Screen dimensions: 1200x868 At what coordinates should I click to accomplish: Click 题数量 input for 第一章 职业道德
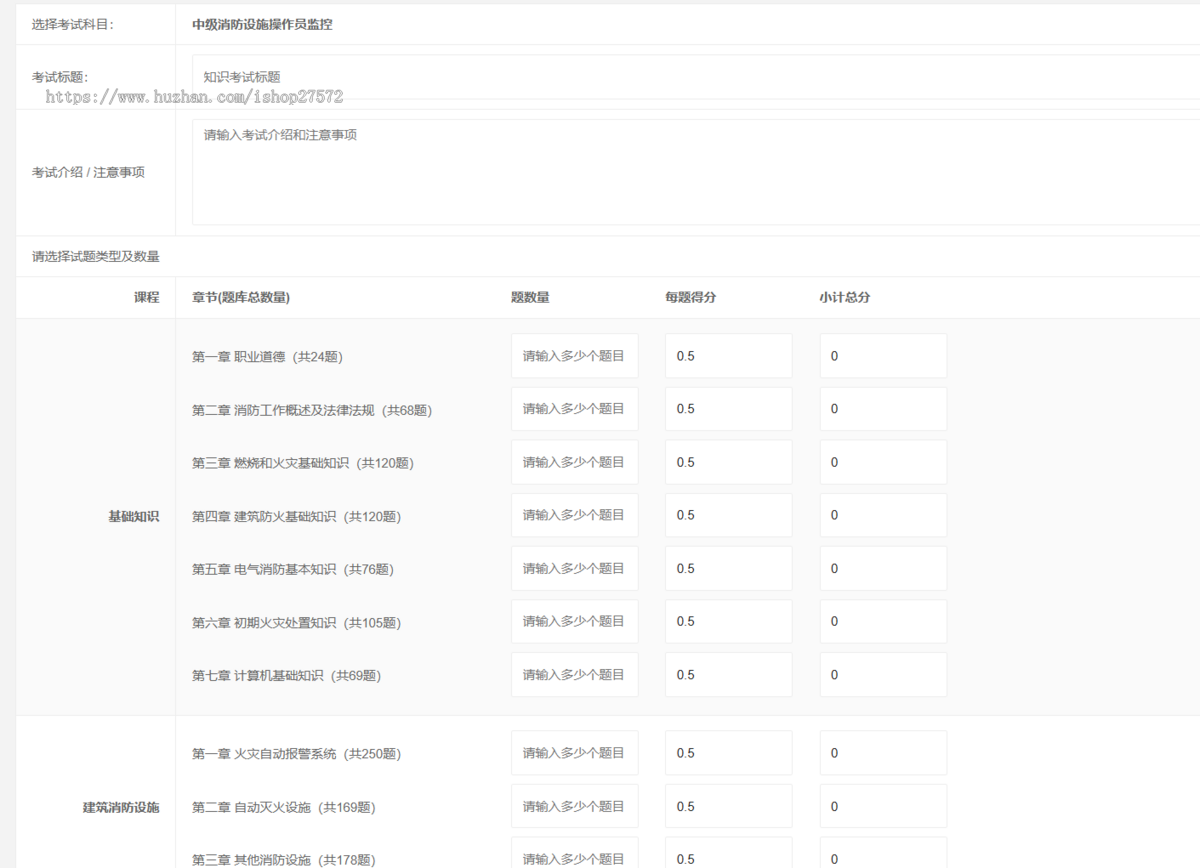[x=575, y=356]
